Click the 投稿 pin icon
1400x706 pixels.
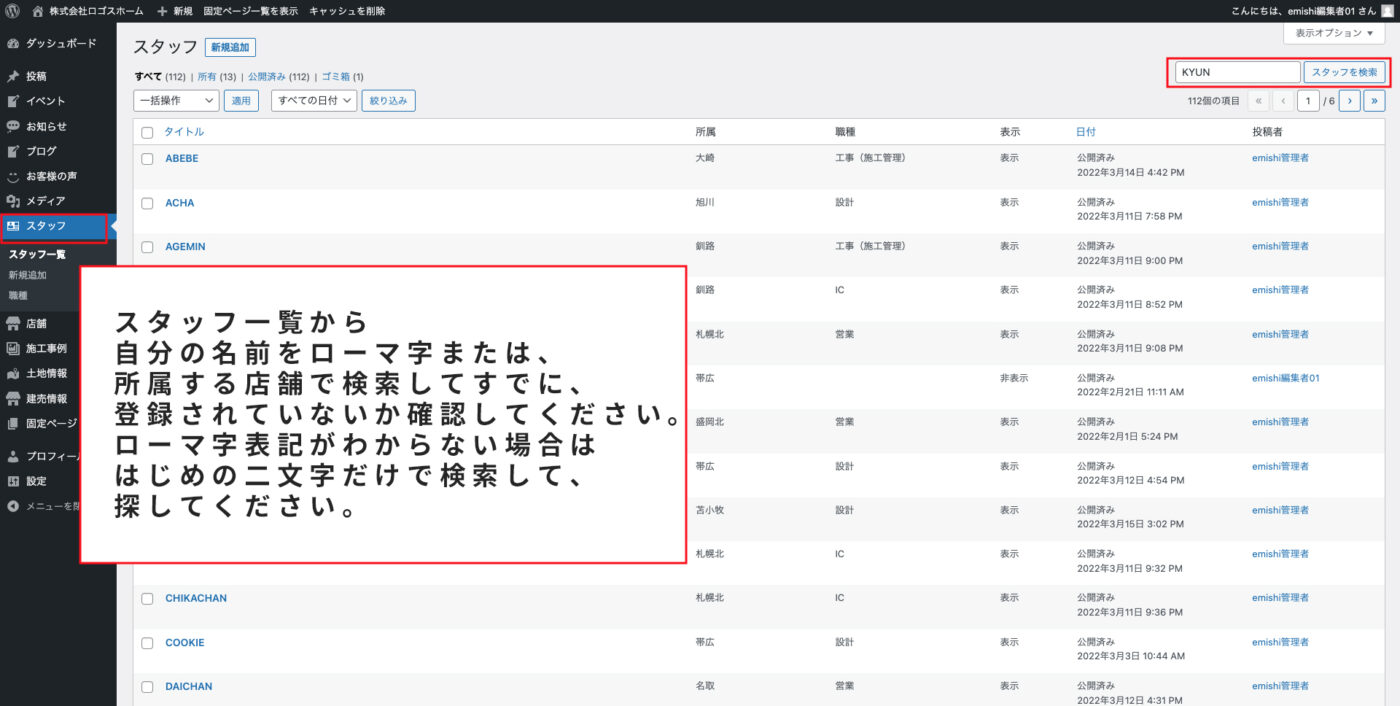point(13,76)
